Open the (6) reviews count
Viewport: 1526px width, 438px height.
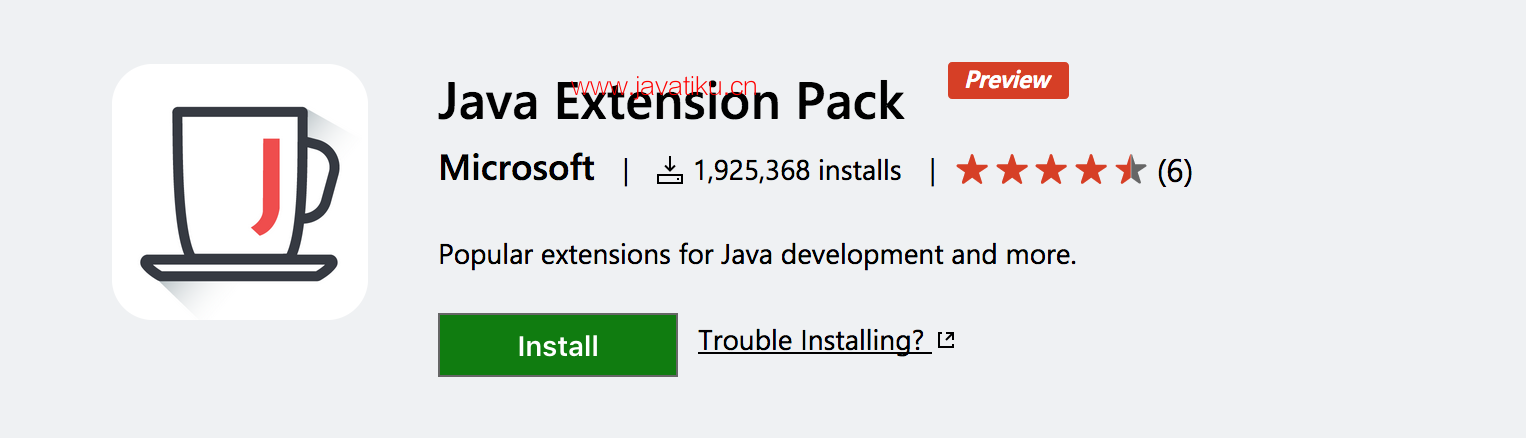coord(1175,172)
